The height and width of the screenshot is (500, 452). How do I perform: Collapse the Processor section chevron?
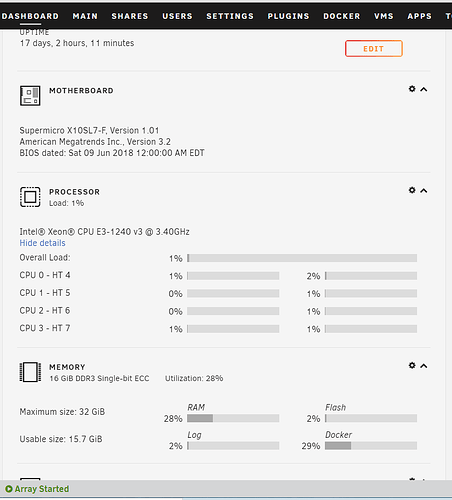pyautogui.click(x=424, y=191)
